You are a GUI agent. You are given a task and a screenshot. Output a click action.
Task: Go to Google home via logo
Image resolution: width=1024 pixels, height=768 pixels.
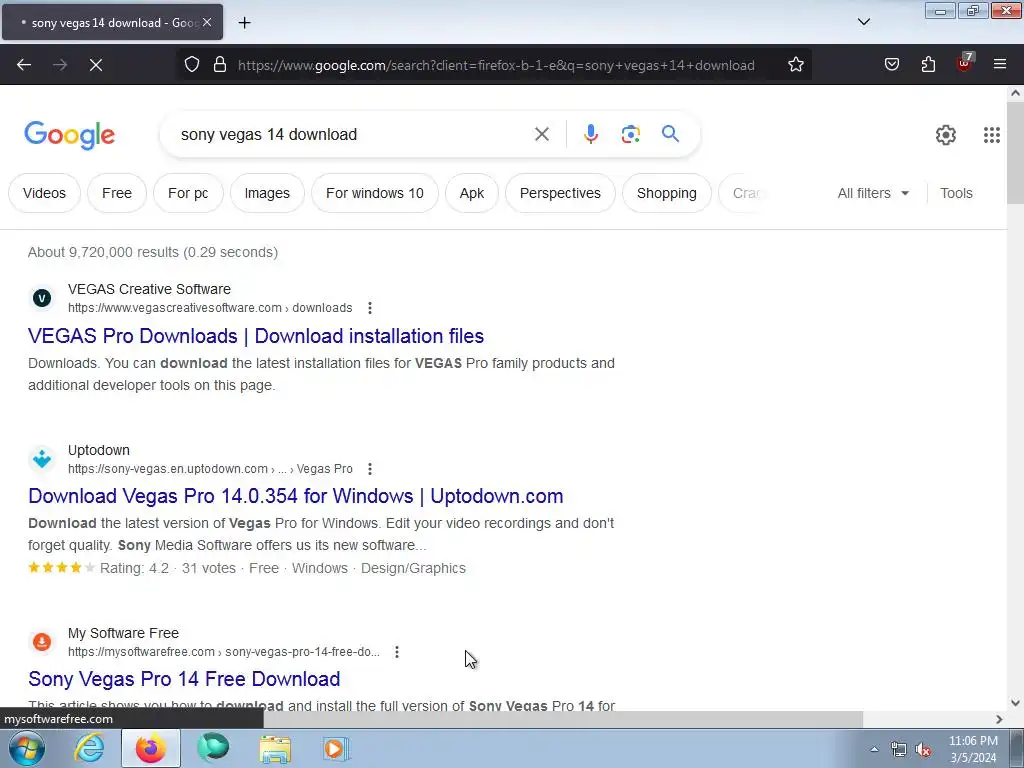[x=70, y=135]
